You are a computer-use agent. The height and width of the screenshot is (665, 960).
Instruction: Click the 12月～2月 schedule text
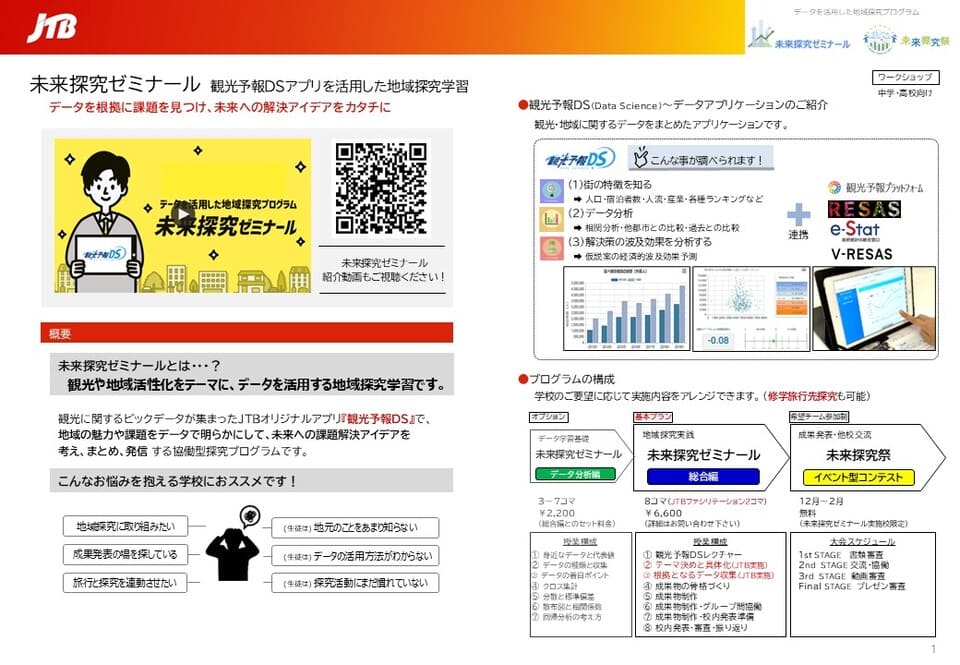point(821,501)
